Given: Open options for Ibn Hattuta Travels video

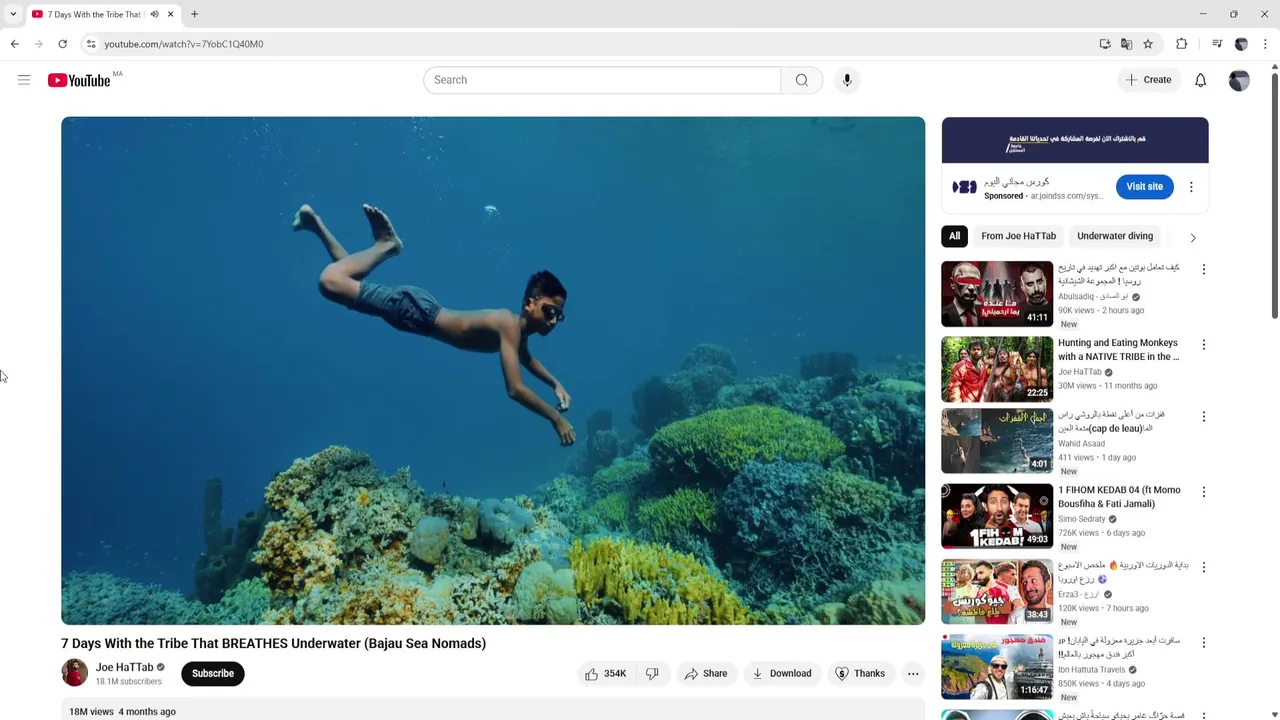Looking at the screenshot, I should [1204, 643].
